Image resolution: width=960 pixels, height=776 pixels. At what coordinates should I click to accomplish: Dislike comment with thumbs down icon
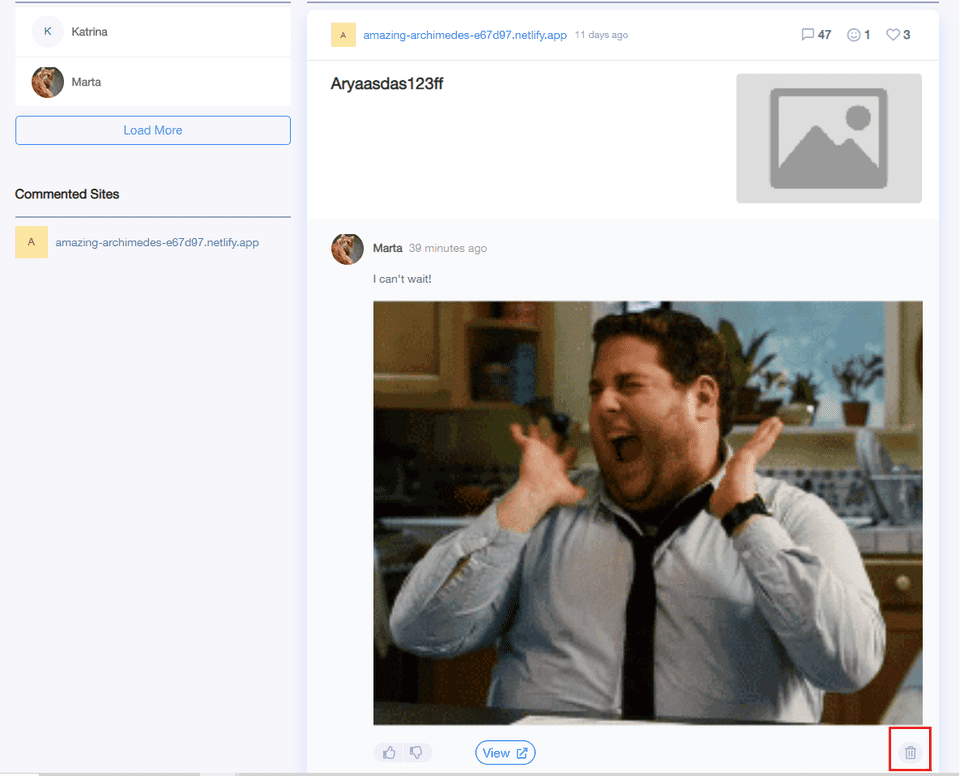[417, 752]
